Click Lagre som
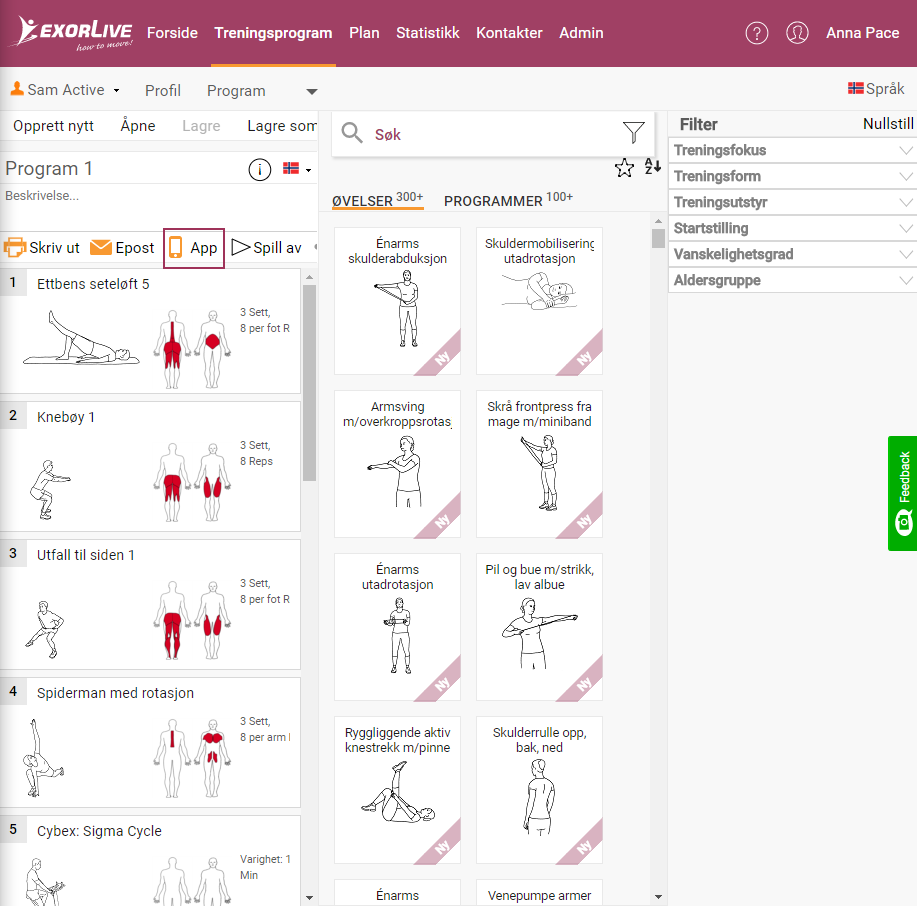Image resolution: width=917 pixels, height=906 pixels. pyautogui.click(x=281, y=126)
